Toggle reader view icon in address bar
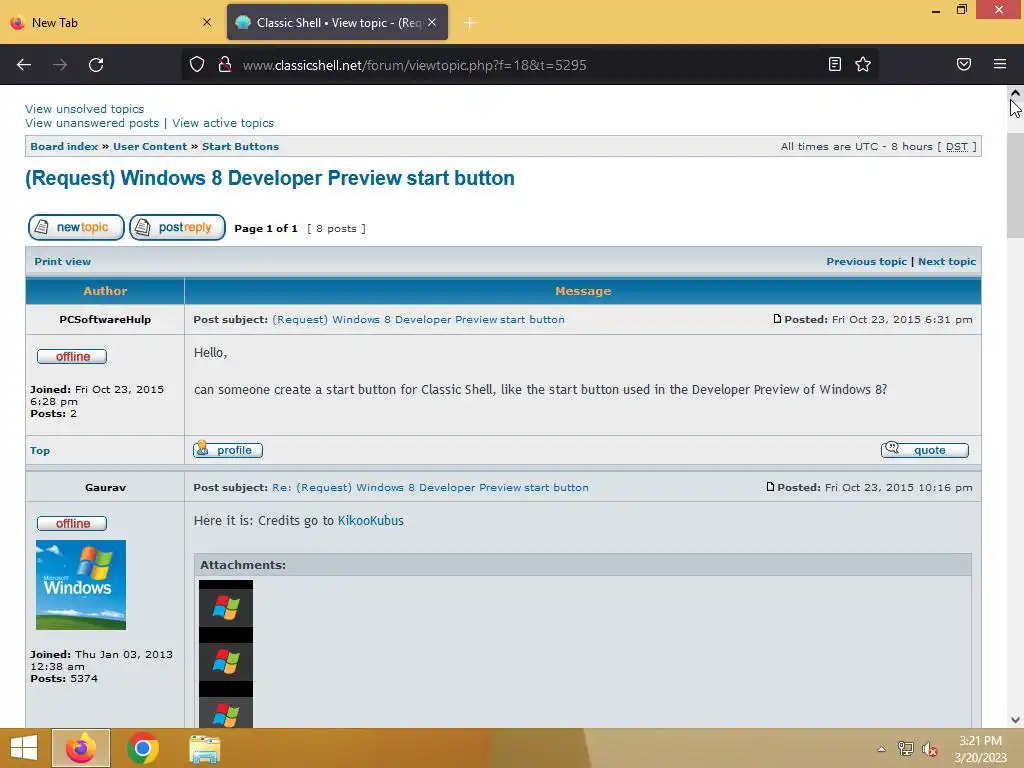 (835, 64)
